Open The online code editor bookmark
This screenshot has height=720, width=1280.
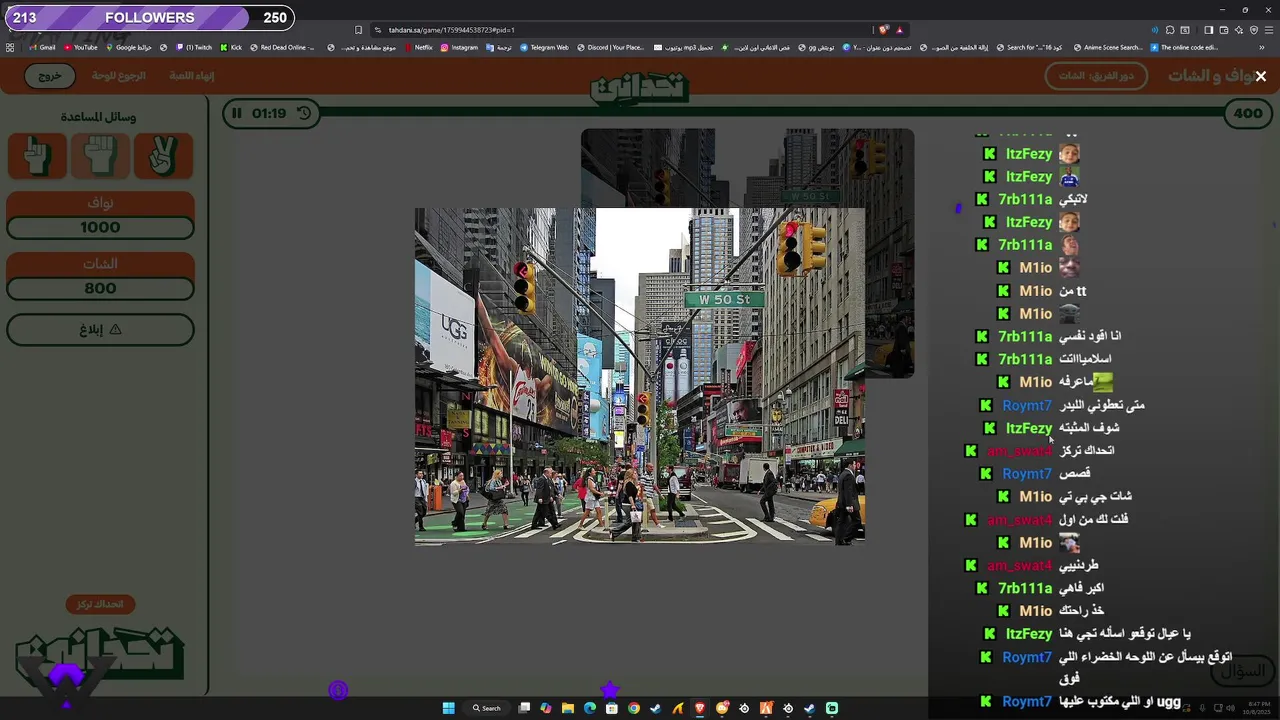tap(1184, 47)
